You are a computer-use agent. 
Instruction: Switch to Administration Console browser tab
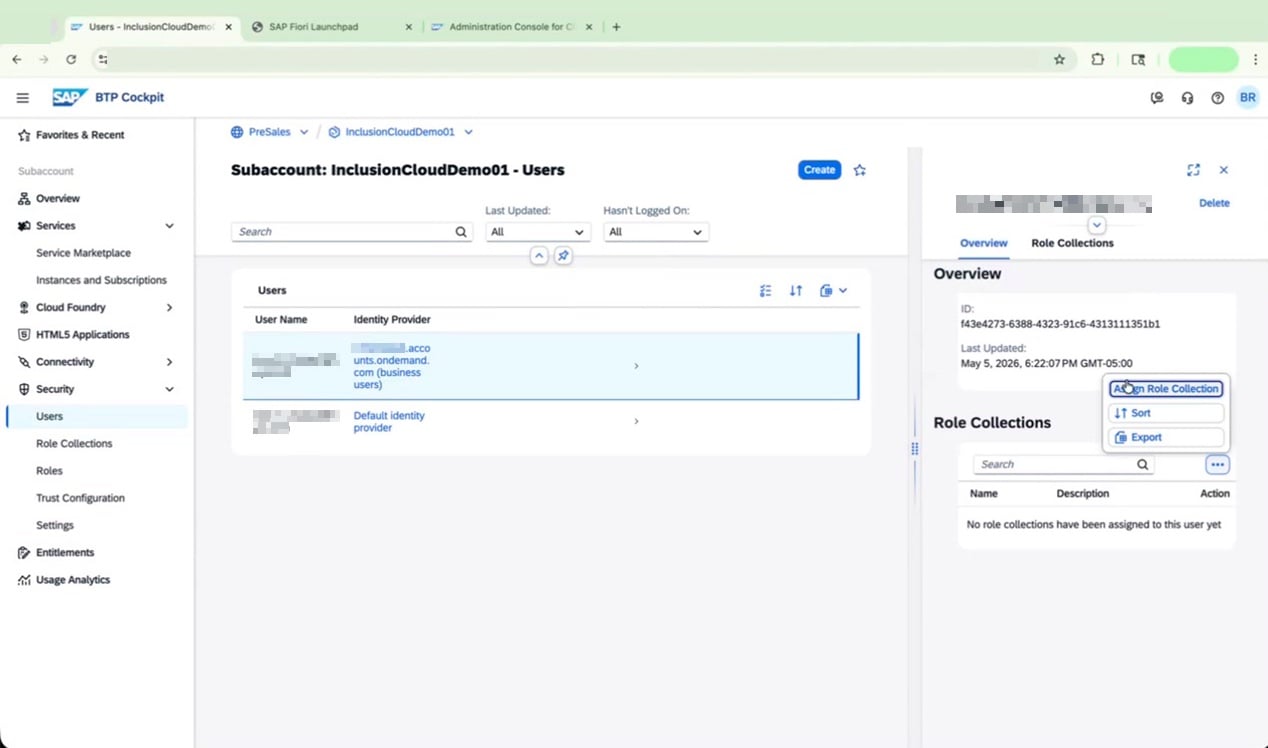[x=512, y=27]
